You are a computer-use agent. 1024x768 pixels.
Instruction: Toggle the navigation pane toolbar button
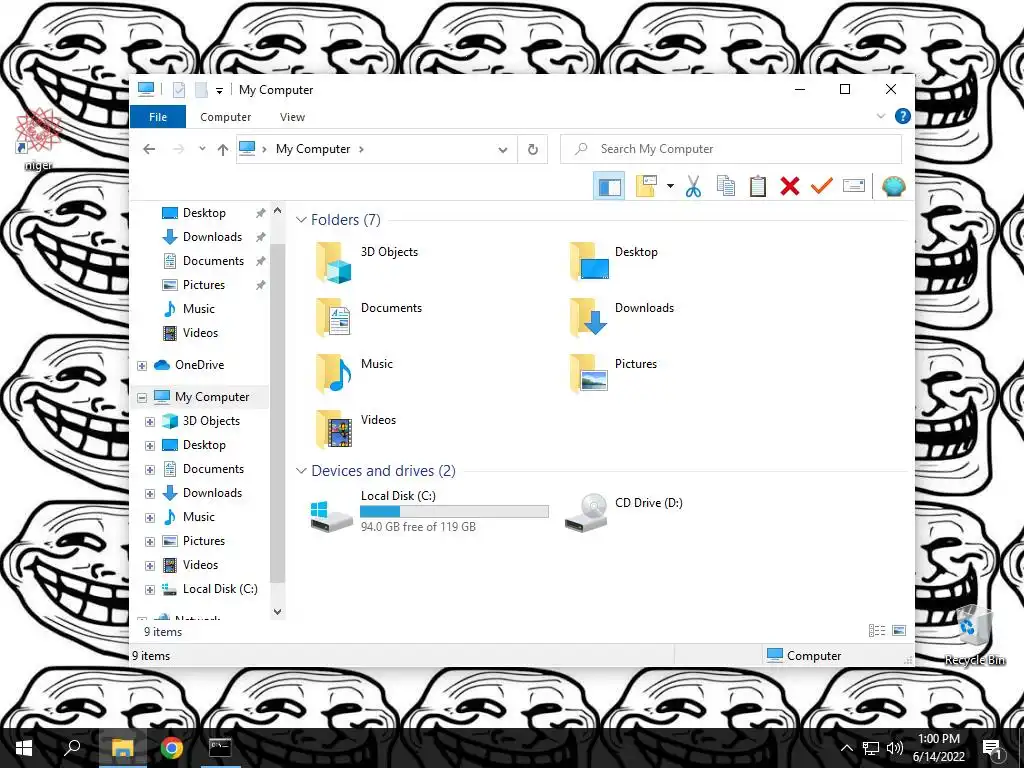point(609,187)
